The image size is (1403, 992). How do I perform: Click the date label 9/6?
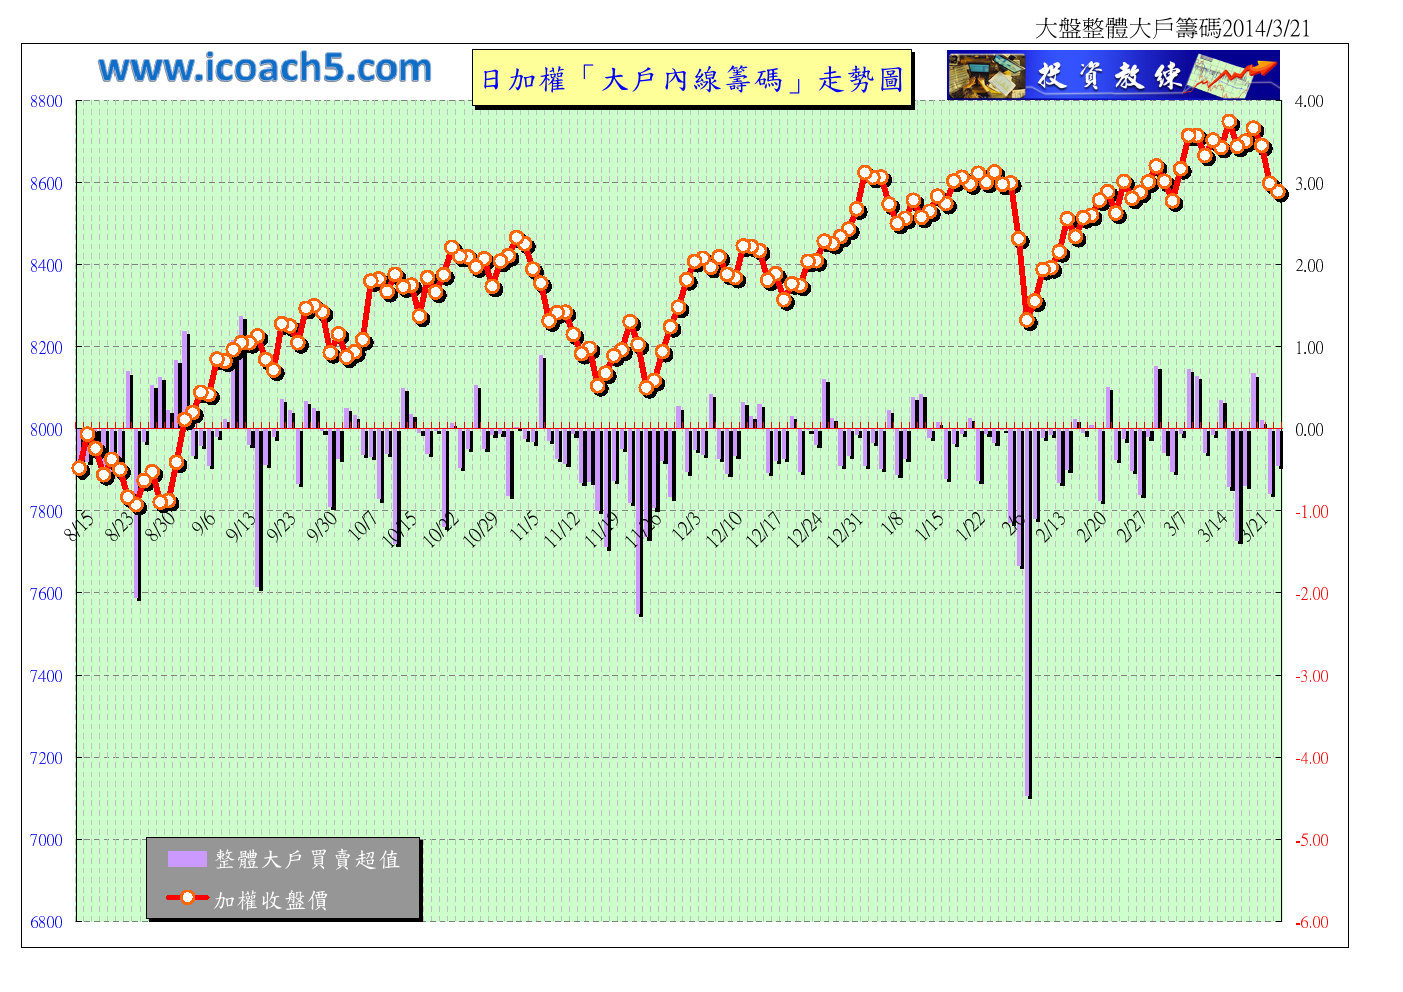click(205, 523)
